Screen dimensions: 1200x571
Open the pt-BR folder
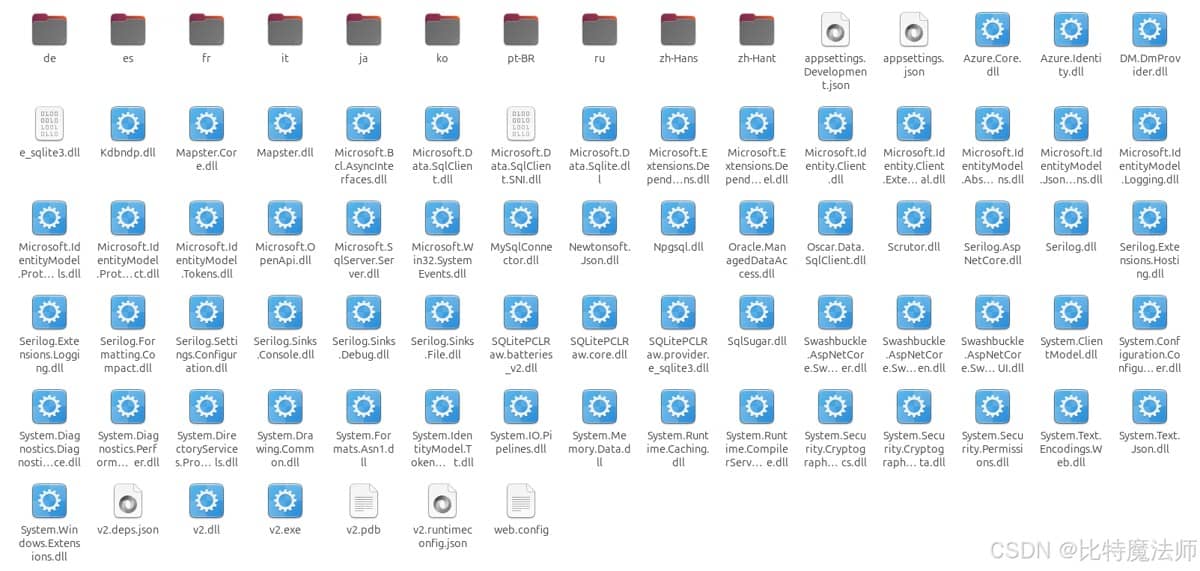tap(521, 30)
